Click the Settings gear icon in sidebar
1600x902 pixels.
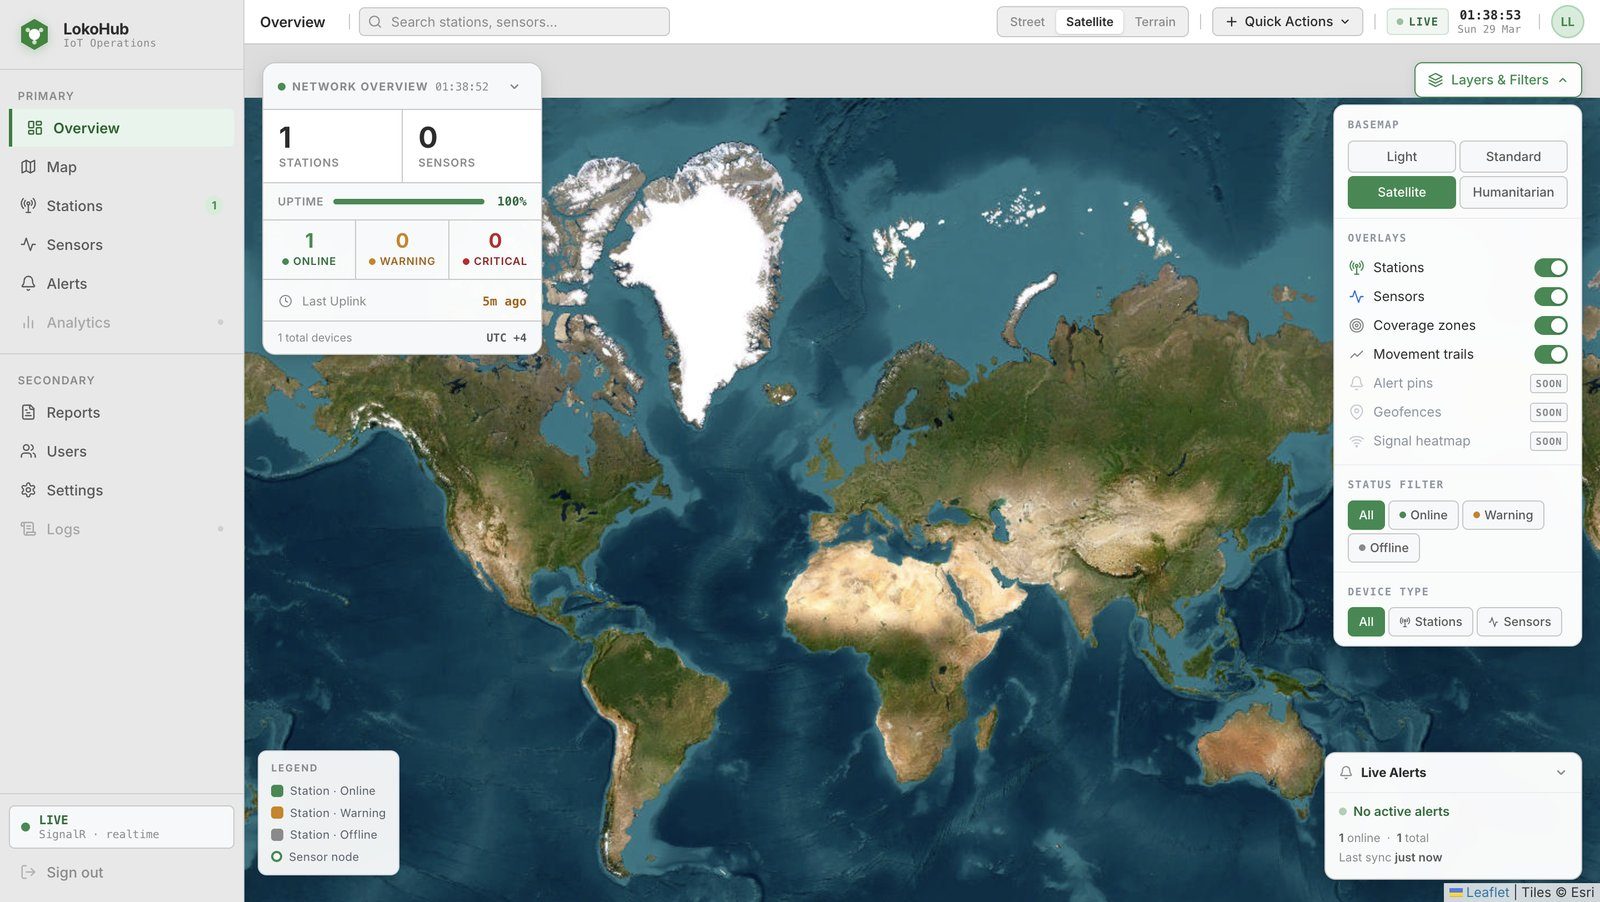click(28, 491)
